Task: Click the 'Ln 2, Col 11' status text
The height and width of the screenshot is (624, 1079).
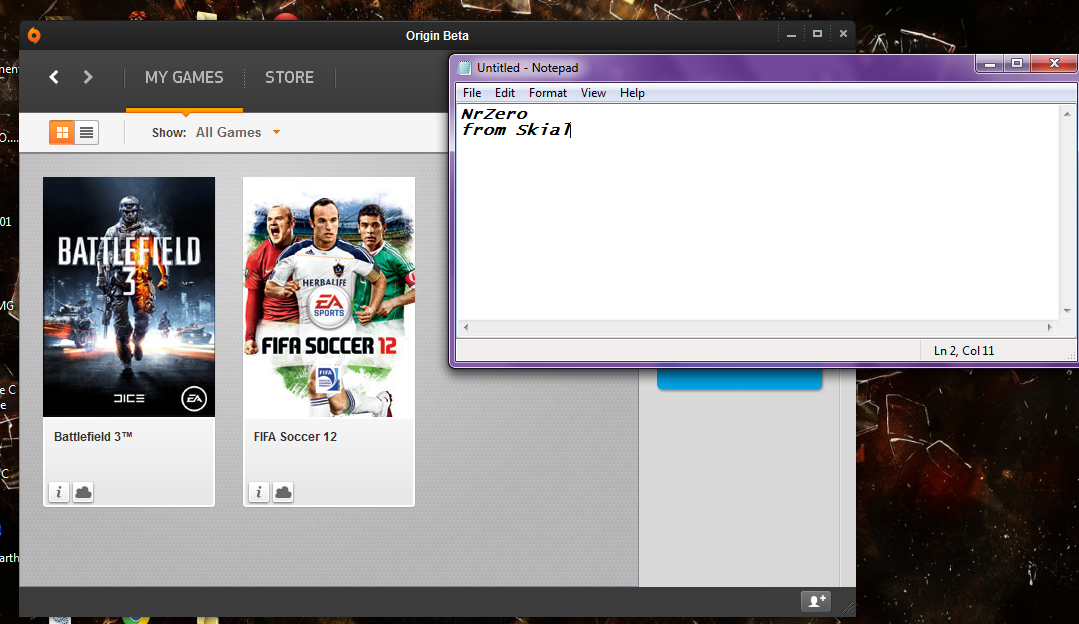Action: [x=963, y=351]
